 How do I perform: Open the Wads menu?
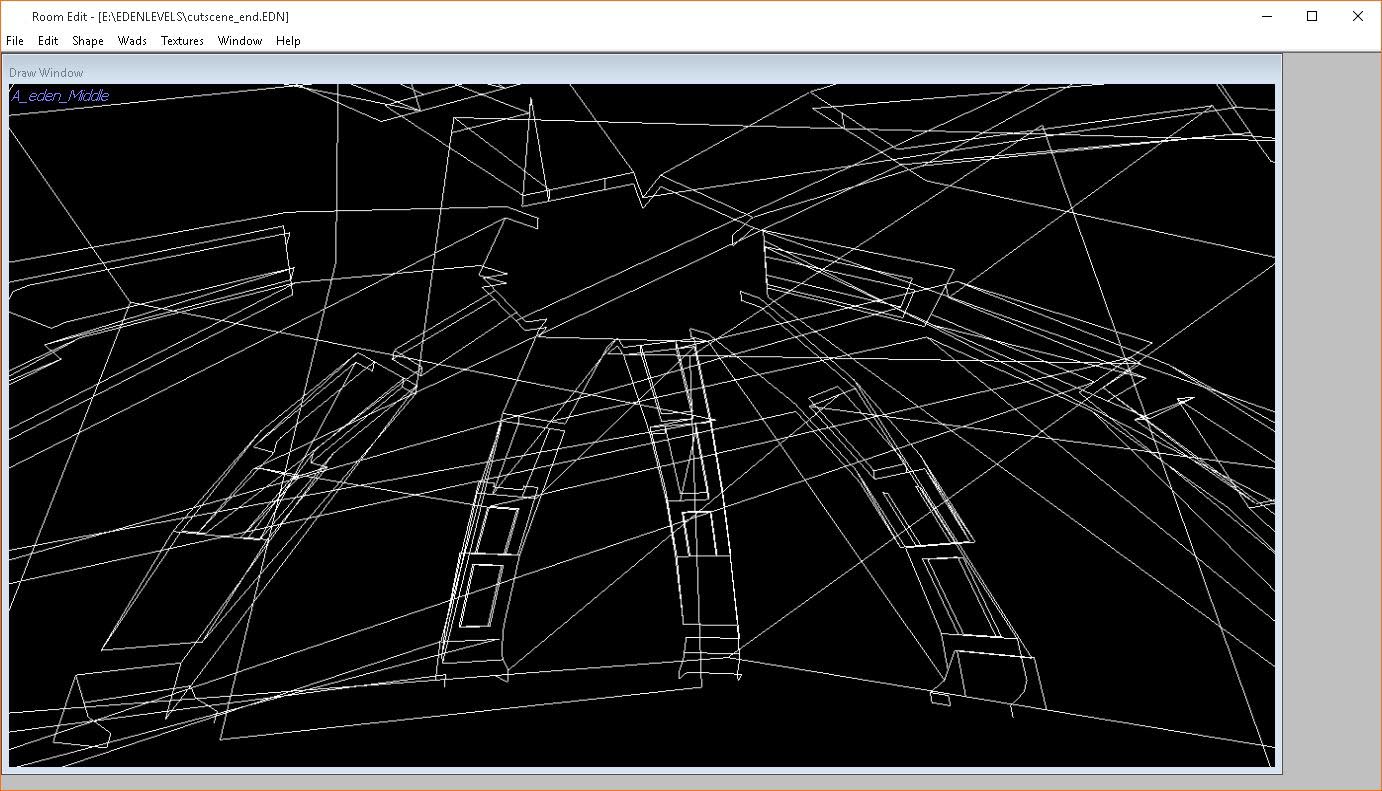(x=132, y=41)
